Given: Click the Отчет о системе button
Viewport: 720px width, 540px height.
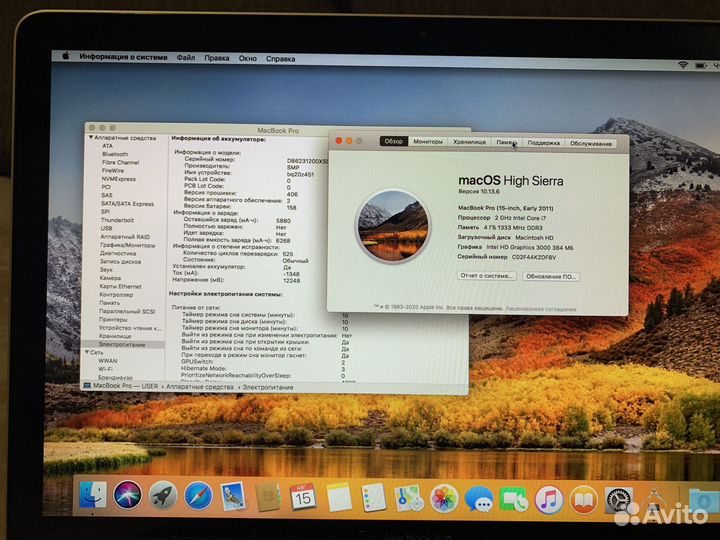Looking at the screenshot, I should tap(486, 276).
